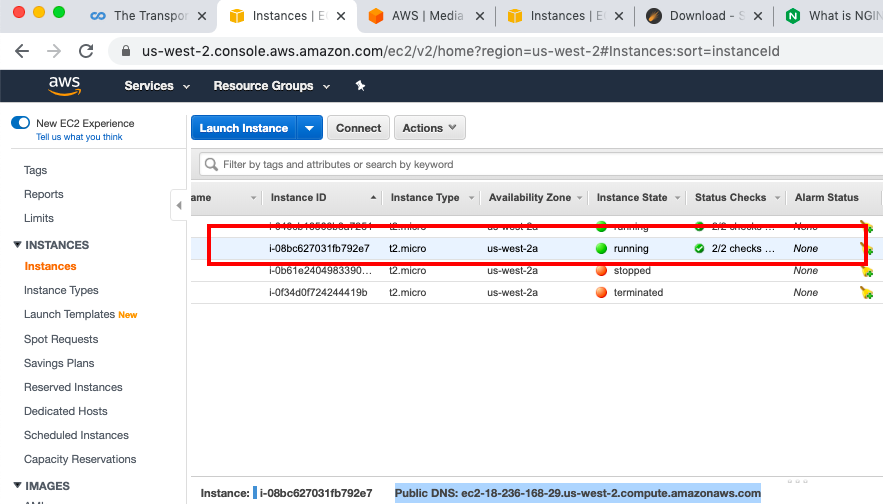Close the active Instances tab
883x504 pixels.
[x=341, y=16]
